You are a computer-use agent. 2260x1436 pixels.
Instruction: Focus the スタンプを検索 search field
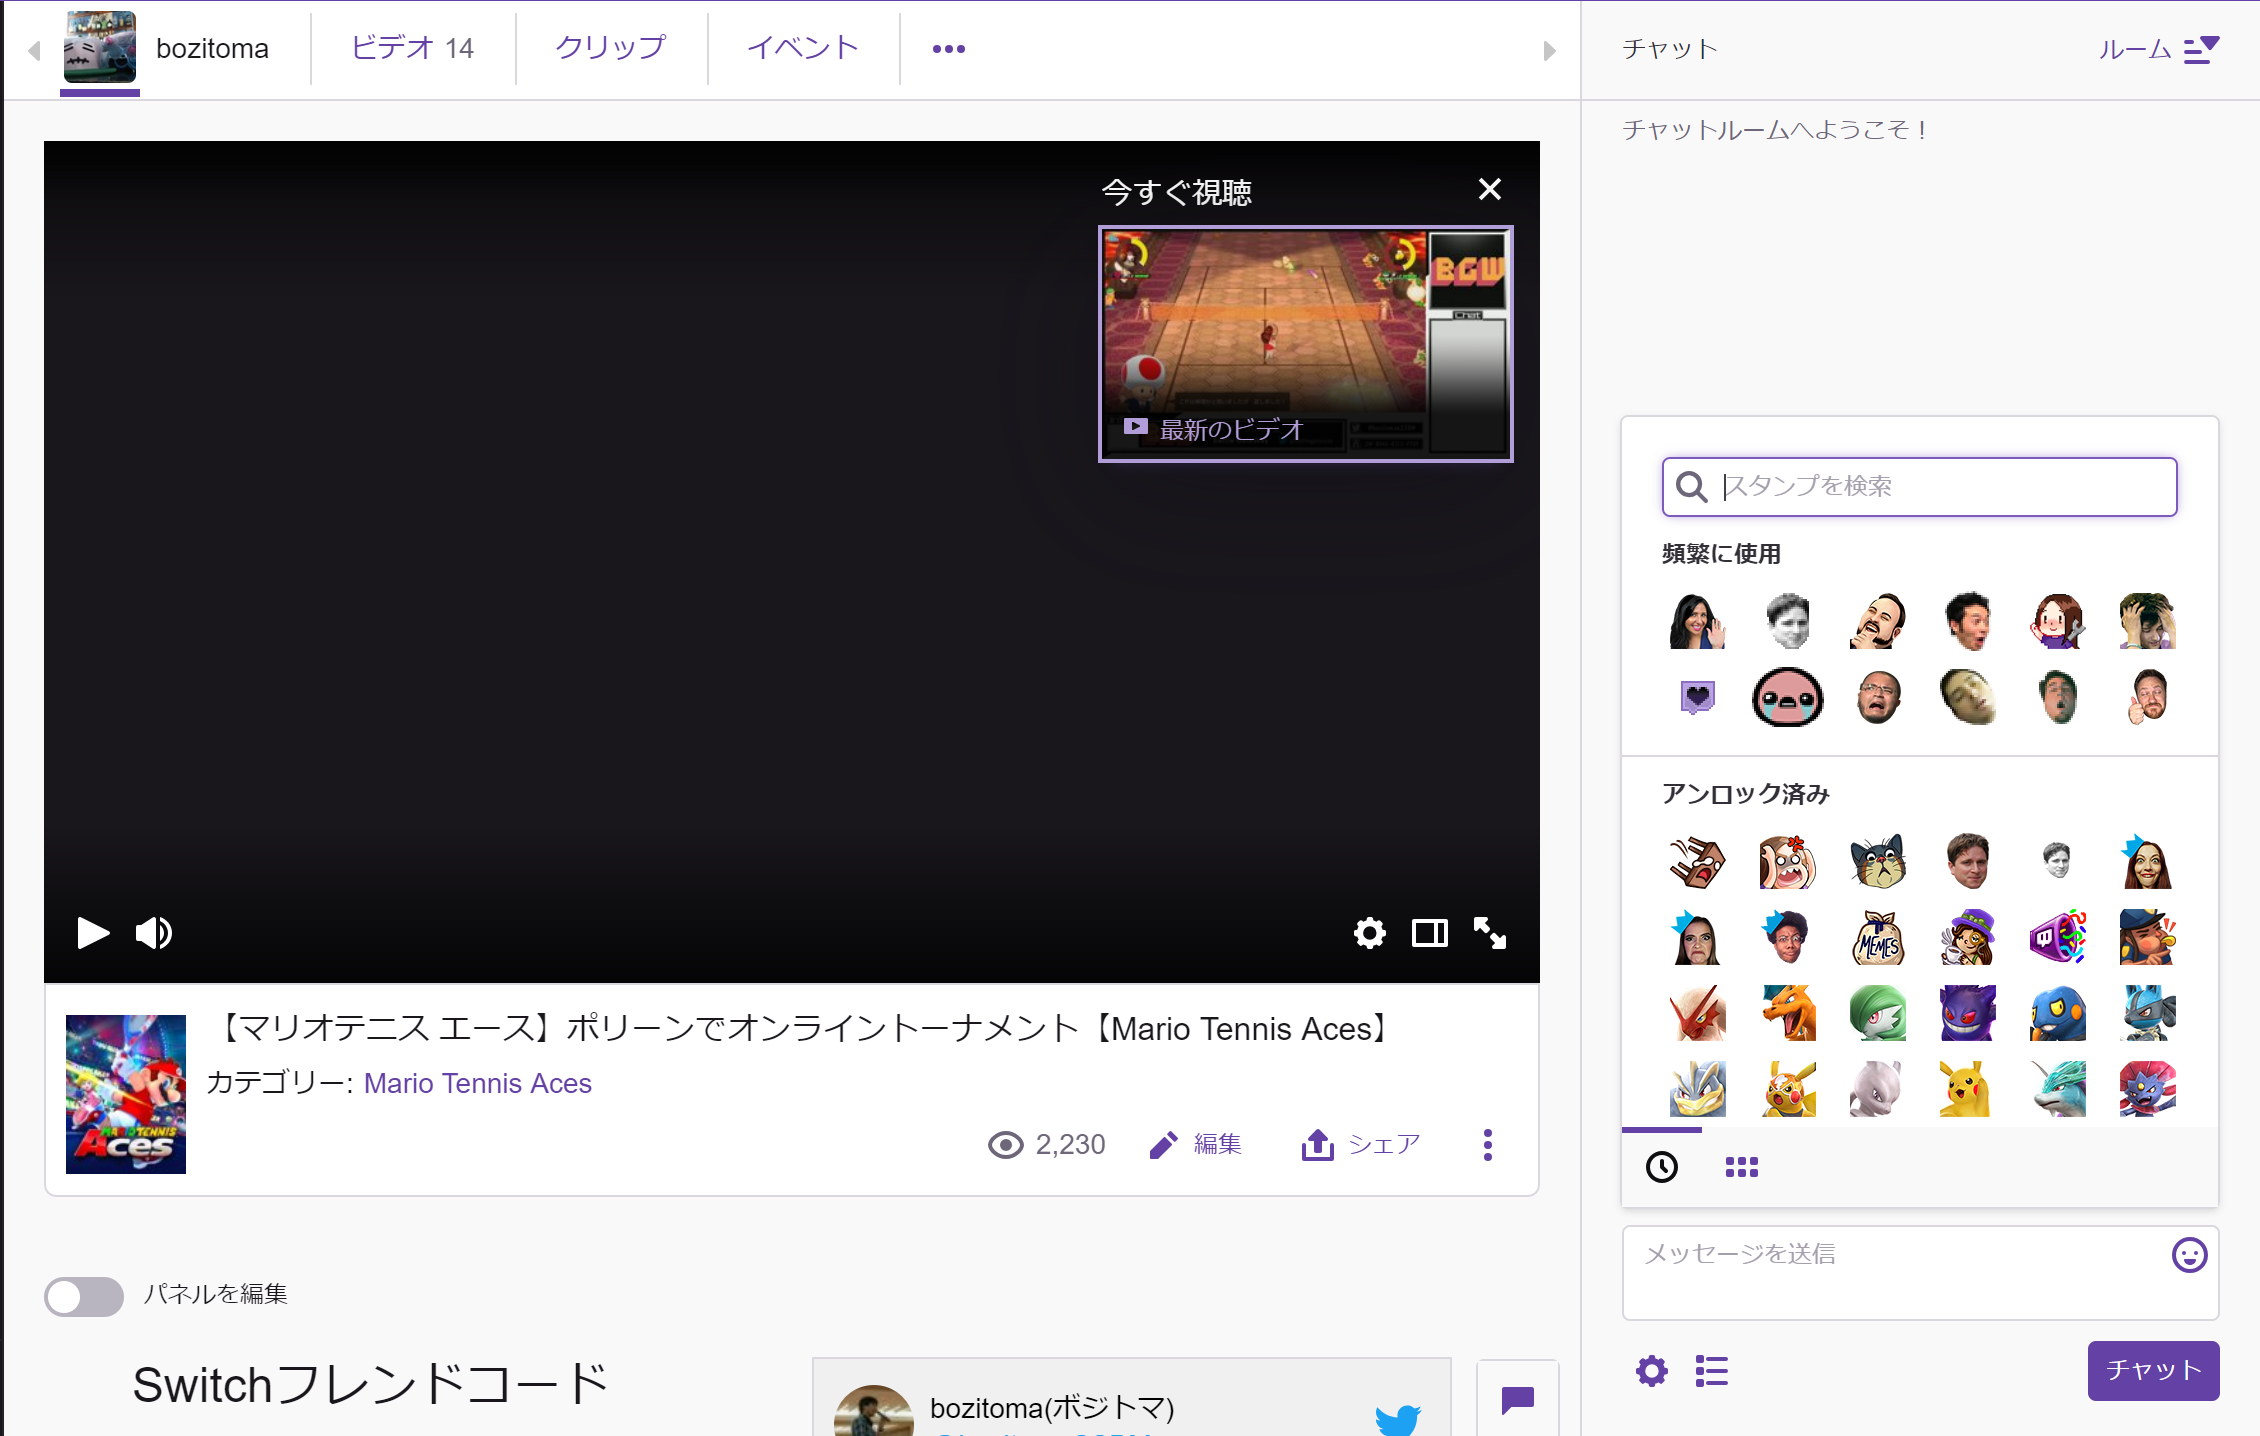pyautogui.click(x=1919, y=486)
